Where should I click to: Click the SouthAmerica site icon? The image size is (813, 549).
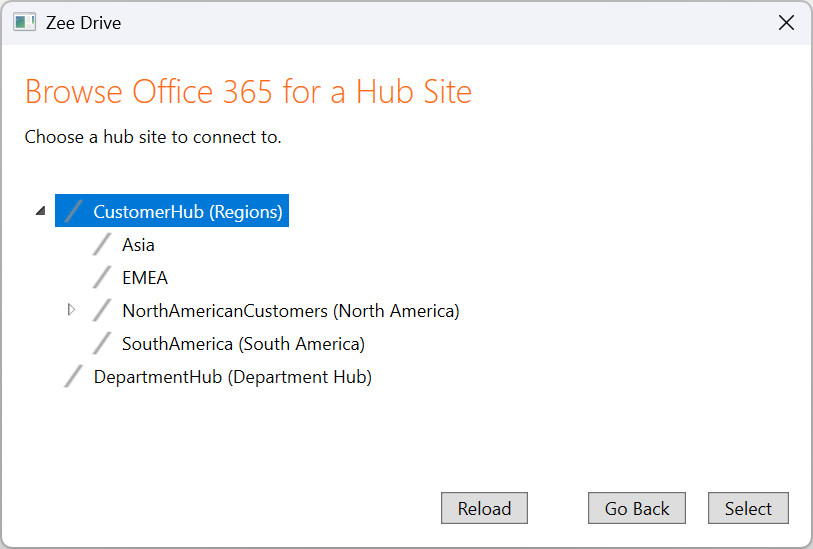click(x=102, y=344)
